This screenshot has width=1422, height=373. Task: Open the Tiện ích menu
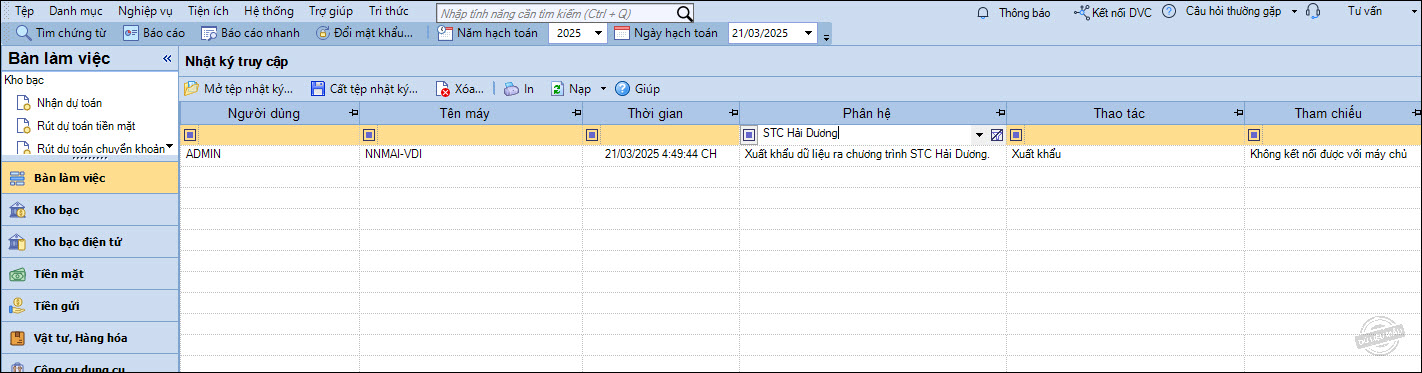tap(208, 11)
